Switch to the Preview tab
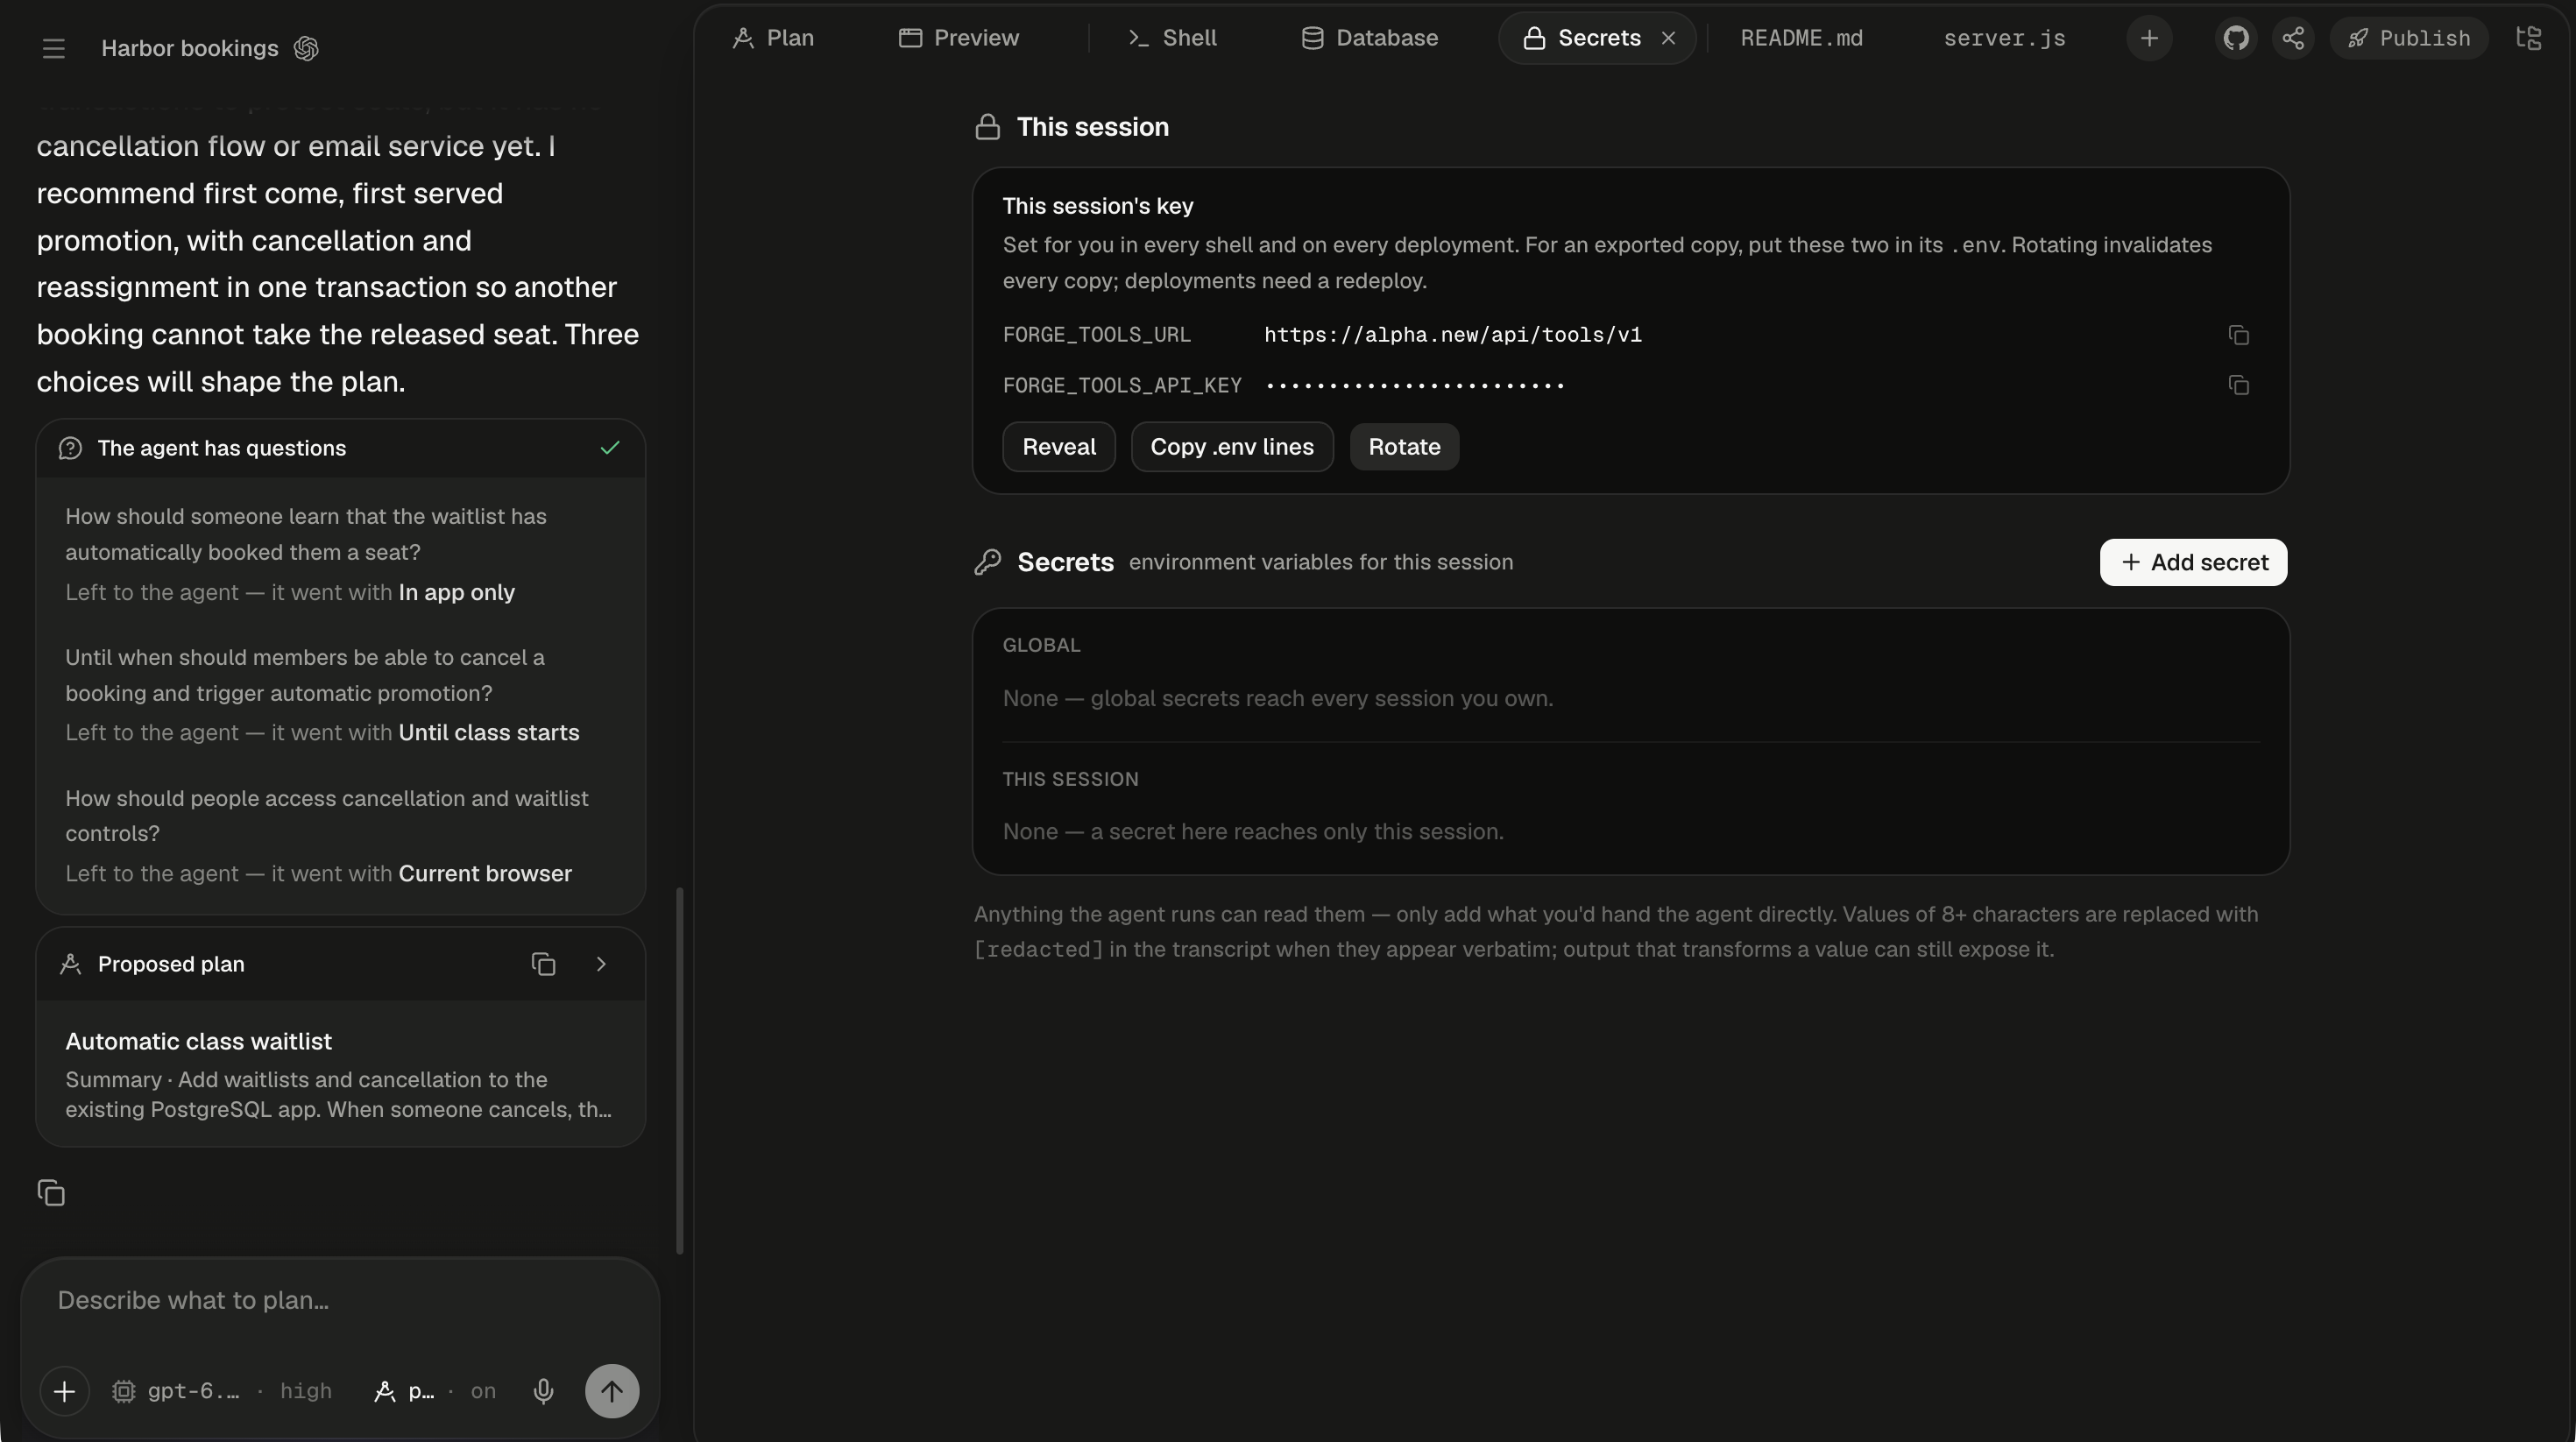This screenshot has height=1442, width=2576. pos(959,38)
